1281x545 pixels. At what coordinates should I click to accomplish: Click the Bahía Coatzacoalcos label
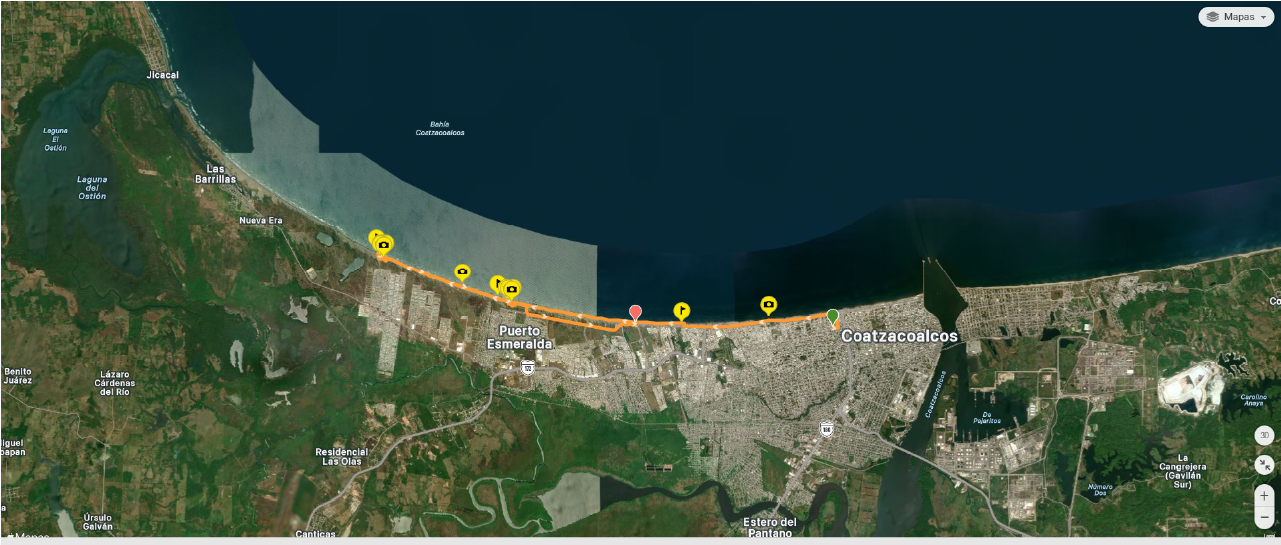tap(440, 128)
